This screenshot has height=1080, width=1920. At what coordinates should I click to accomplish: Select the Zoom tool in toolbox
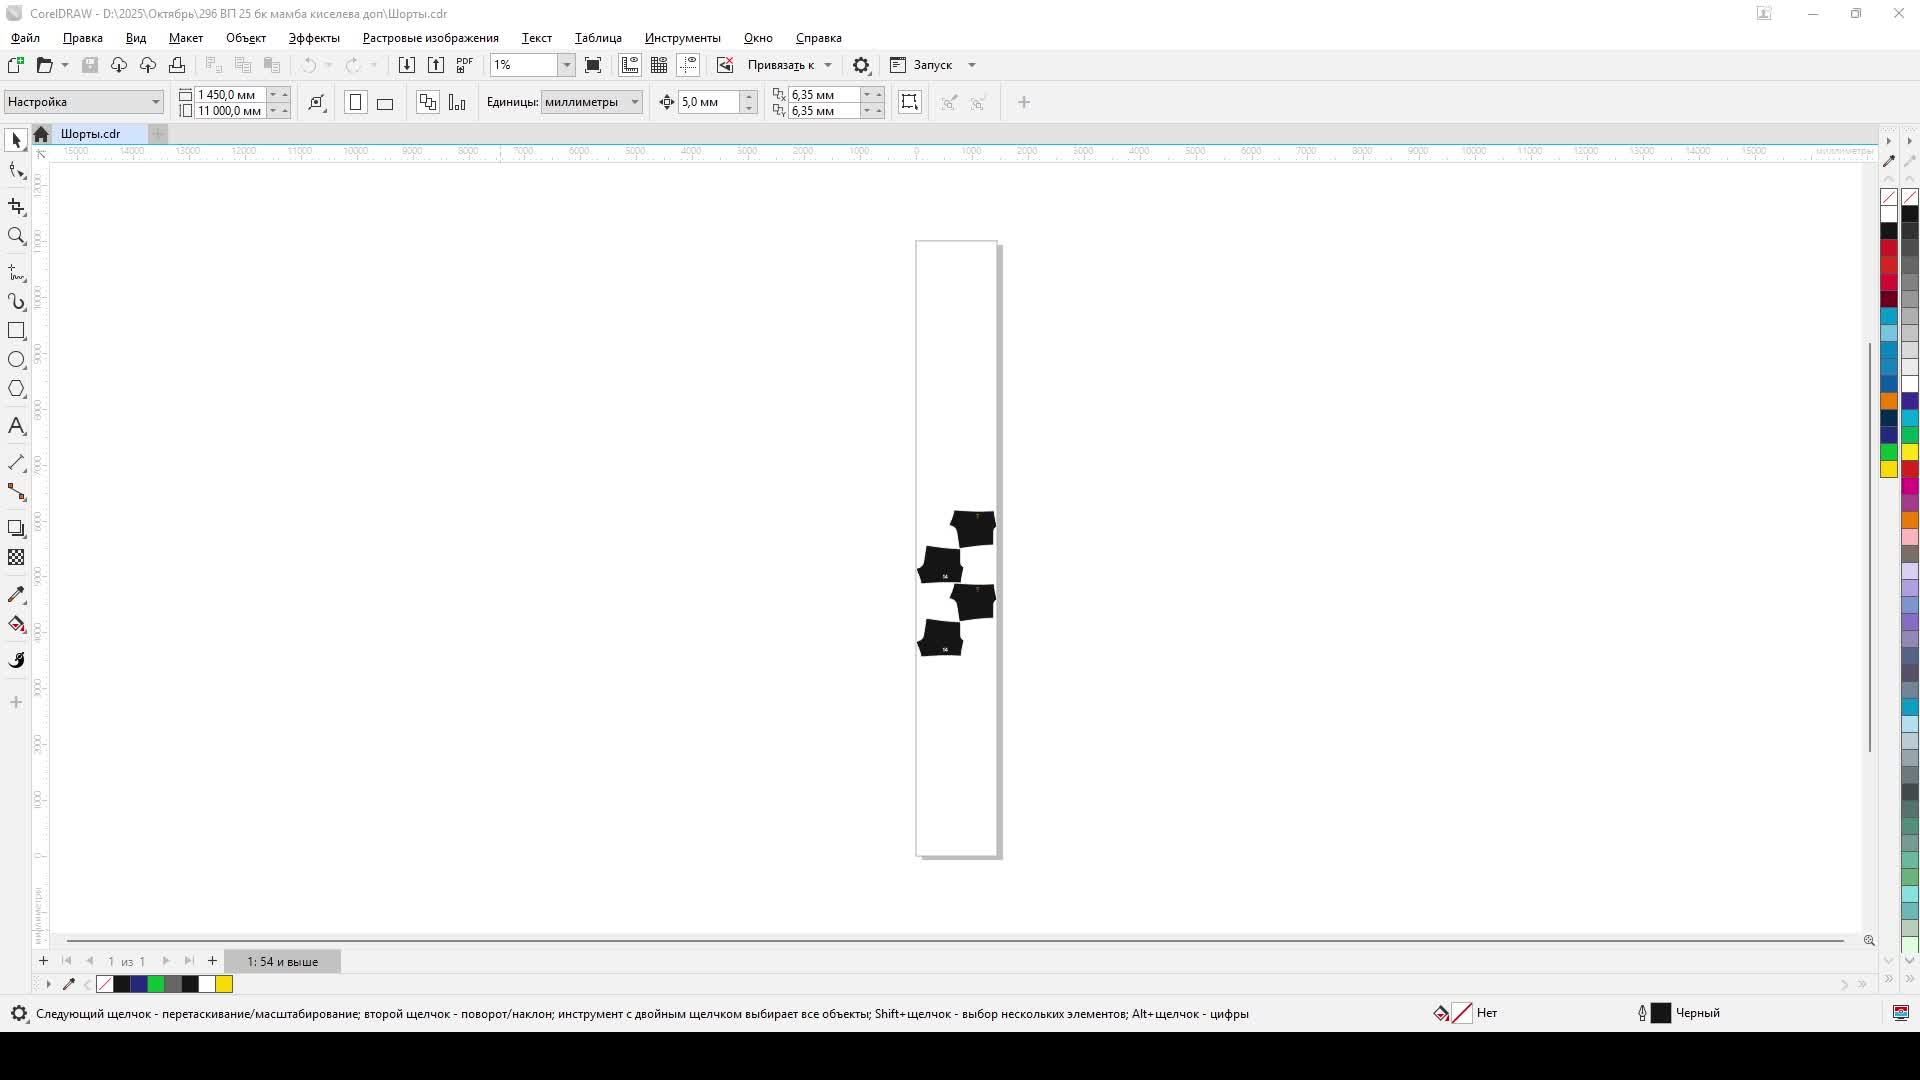pos(16,236)
